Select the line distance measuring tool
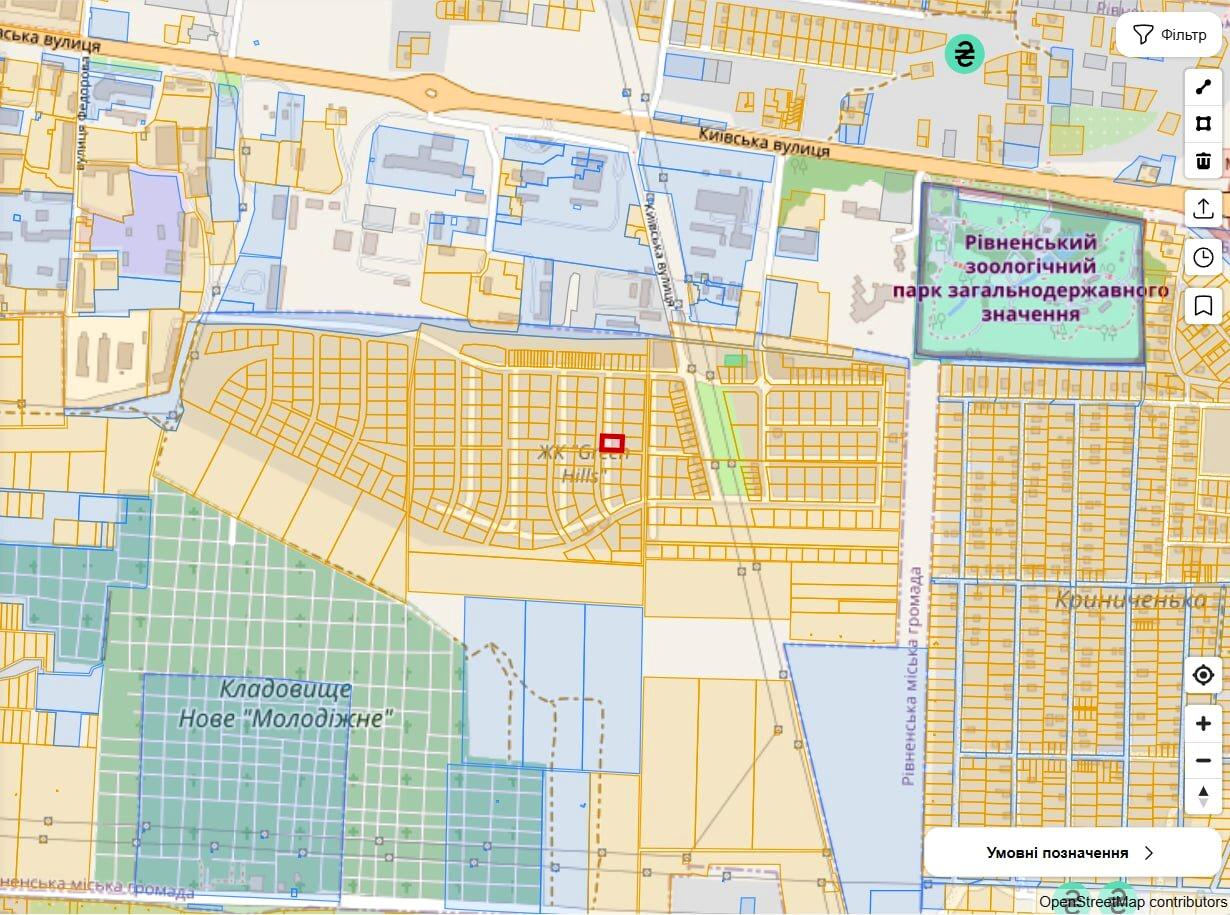Image resolution: width=1230 pixels, height=915 pixels. [x=1203, y=88]
